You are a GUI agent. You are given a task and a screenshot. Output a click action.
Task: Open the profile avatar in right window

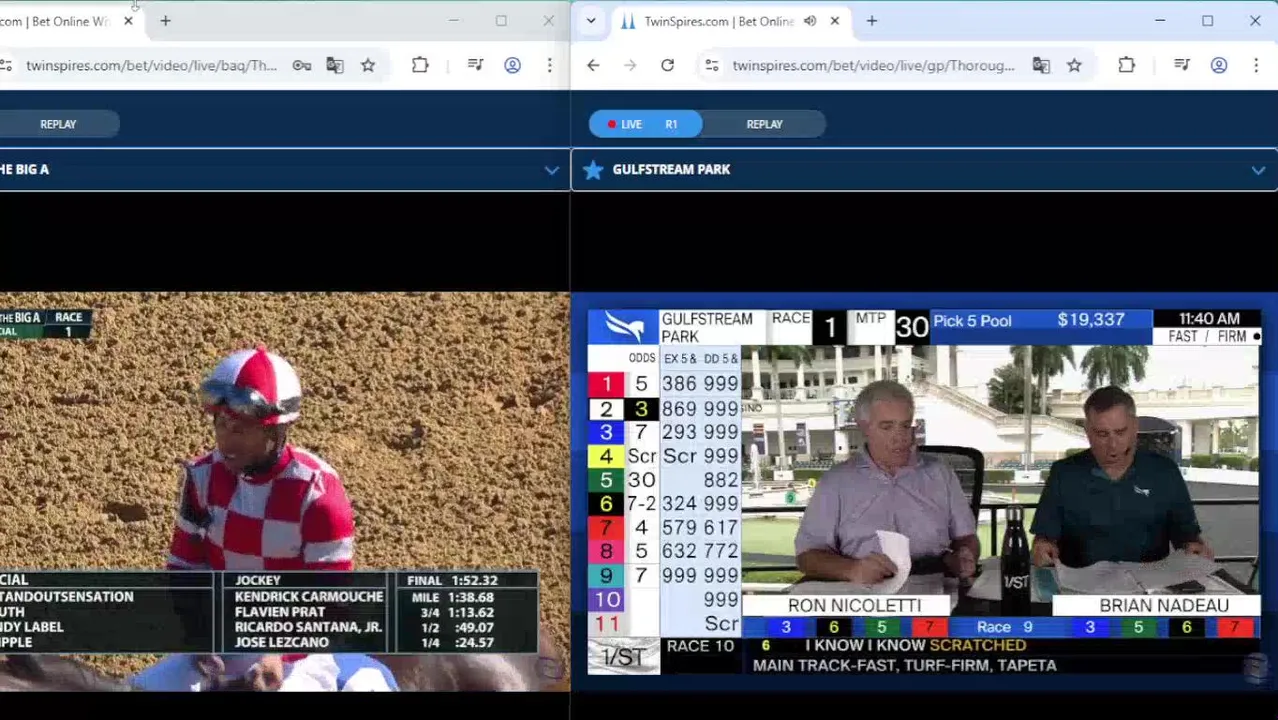point(1218,65)
